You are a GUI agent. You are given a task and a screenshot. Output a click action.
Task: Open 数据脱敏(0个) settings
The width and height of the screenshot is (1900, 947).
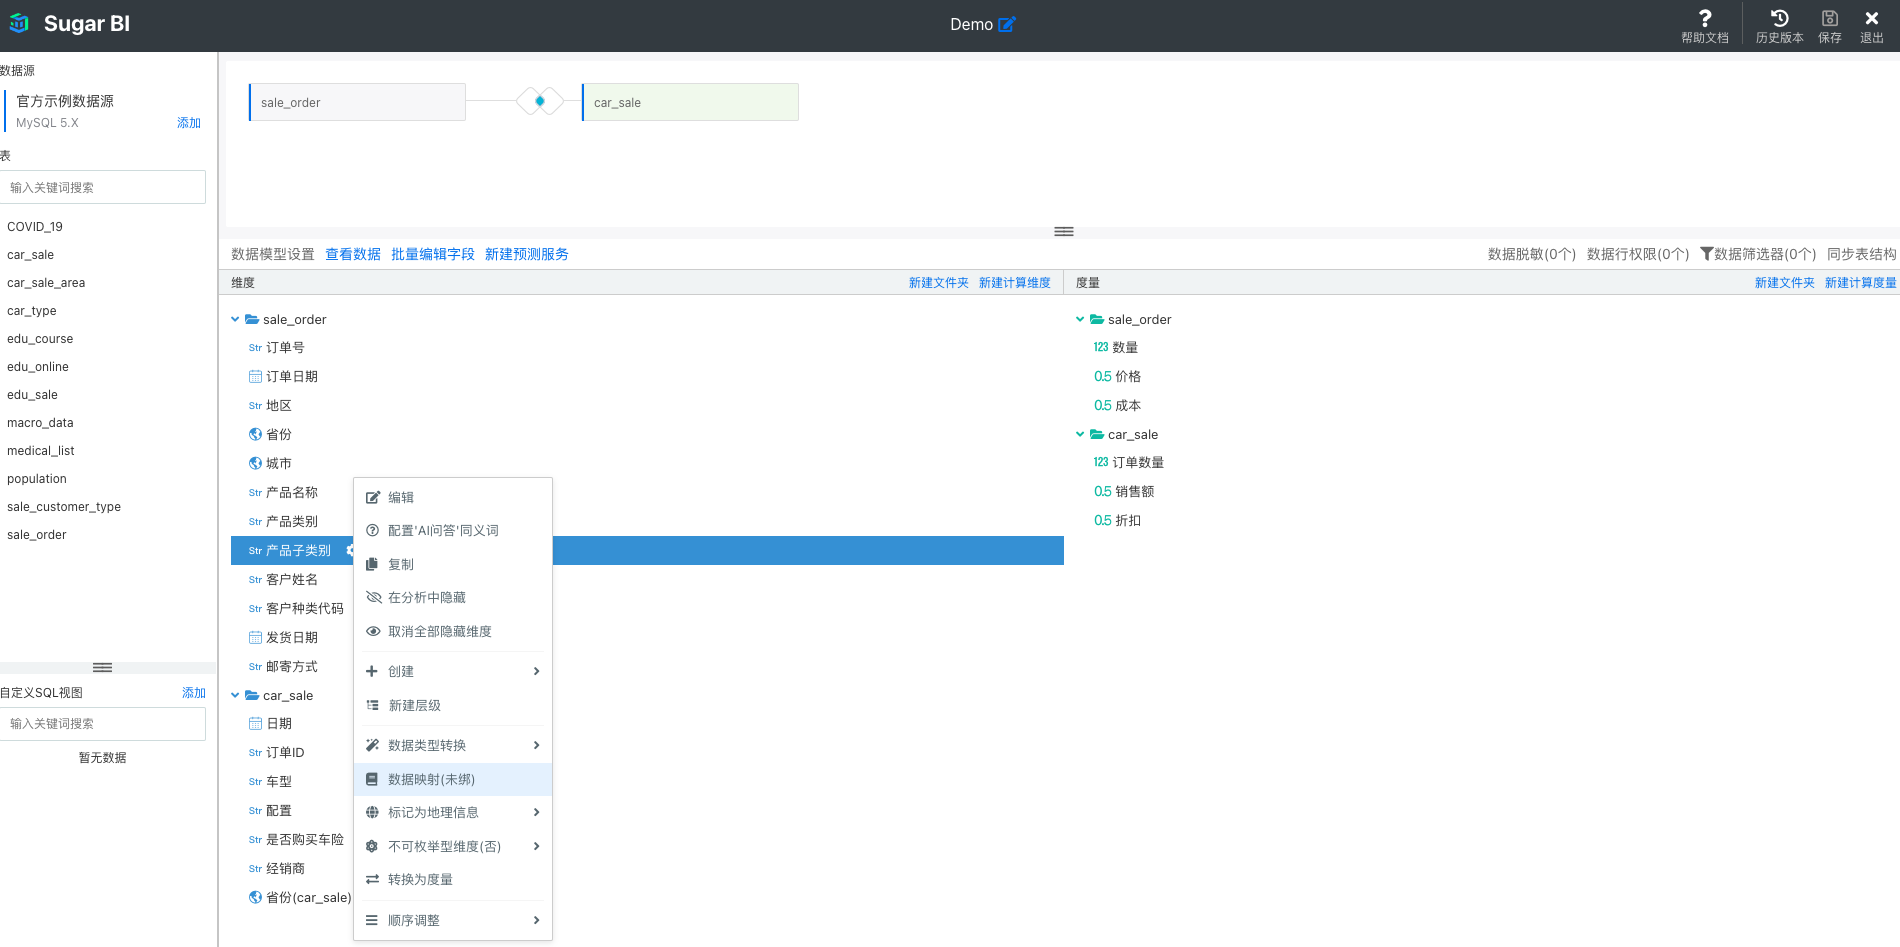coord(1532,254)
